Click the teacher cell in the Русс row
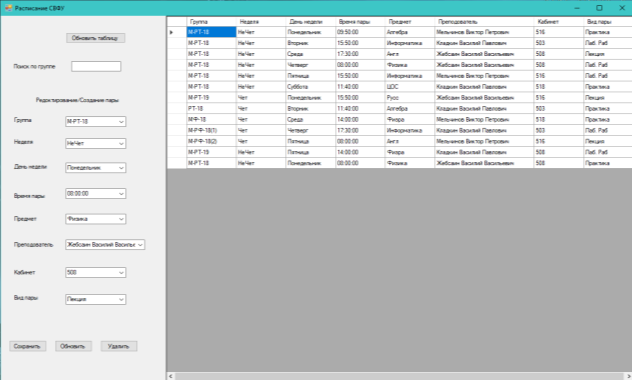Viewport: 632px width, 380px height. (484, 98)
